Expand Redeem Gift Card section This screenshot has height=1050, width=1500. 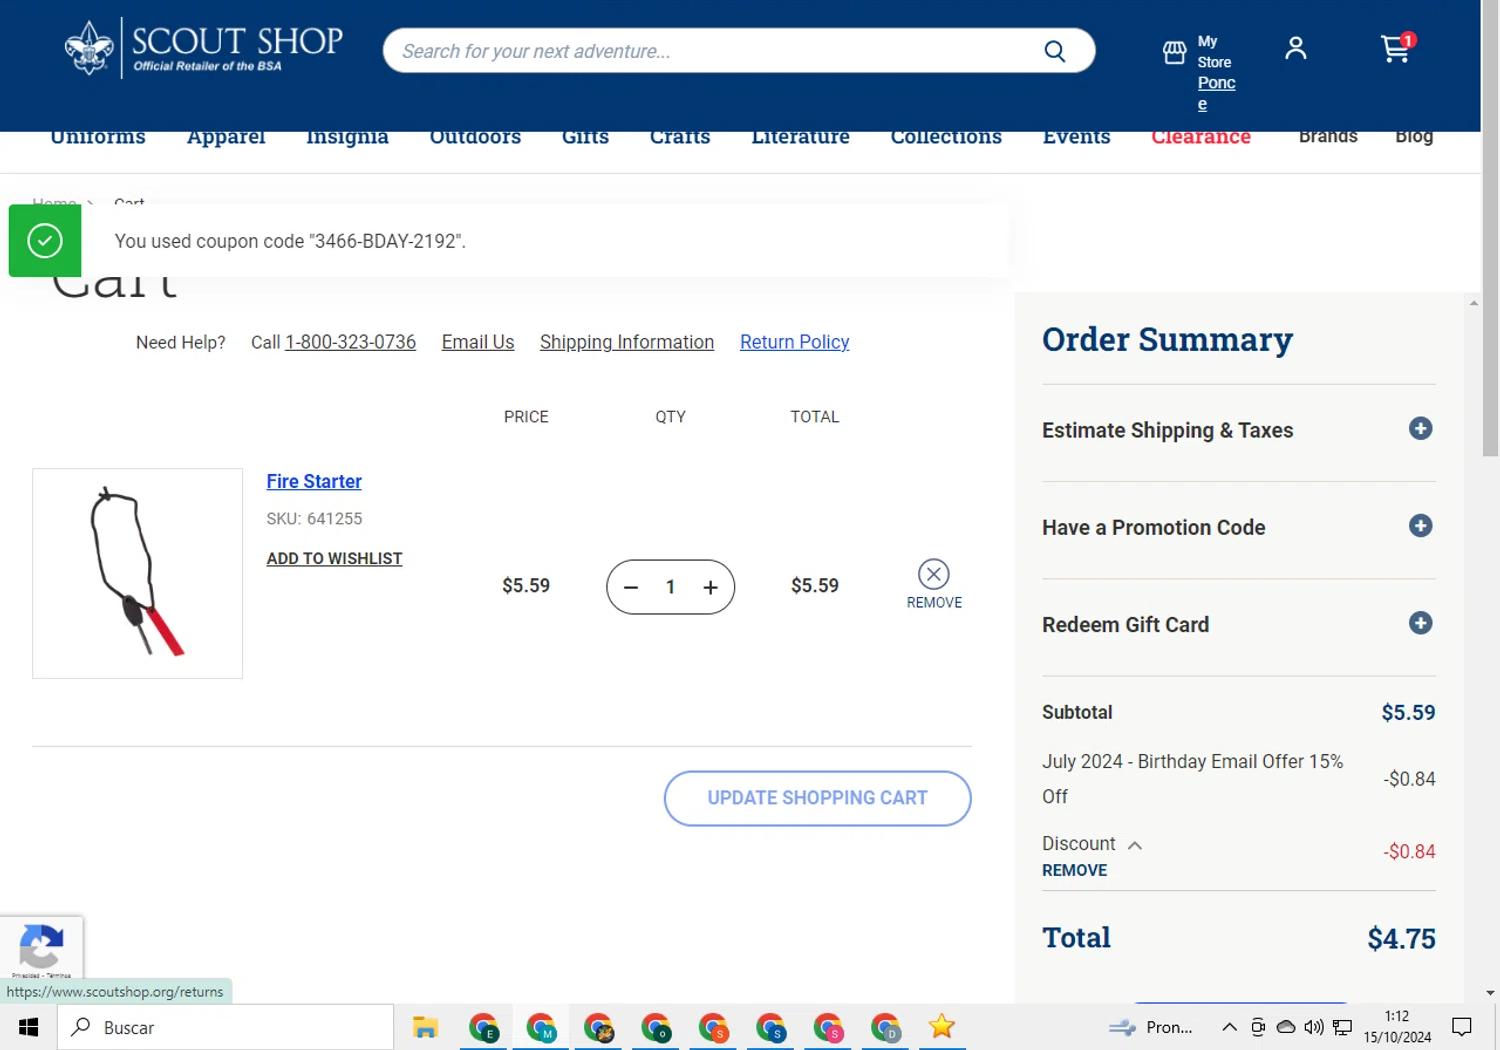pos(1420,623)
